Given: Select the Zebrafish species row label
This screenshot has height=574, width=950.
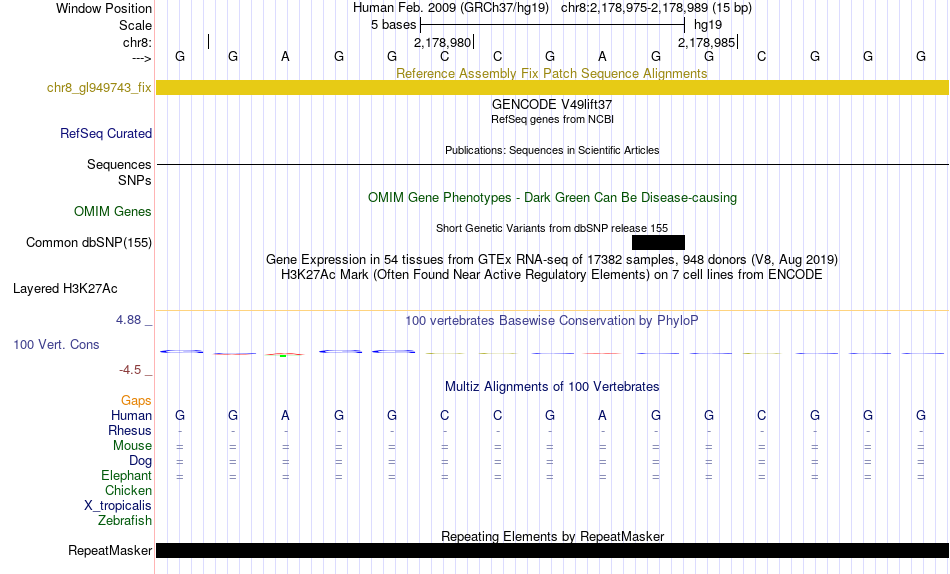Looking at the screenshot, I should click(125, 520).
